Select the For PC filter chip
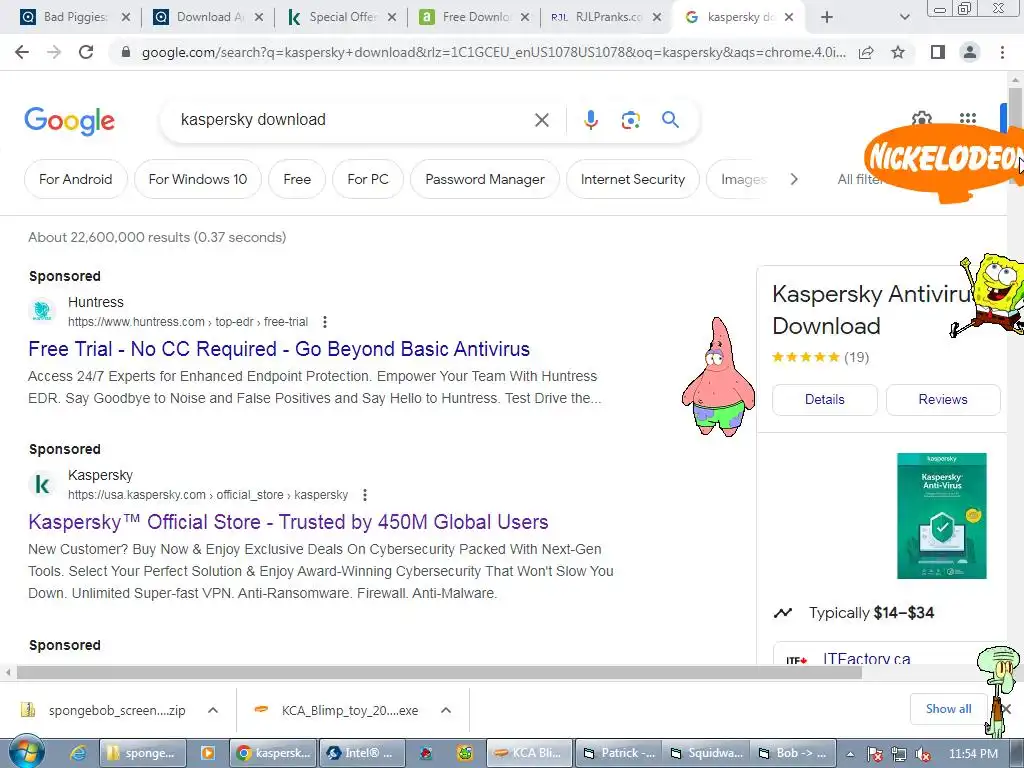Viewport: 1024px width, 768px height. coord(368,179)
